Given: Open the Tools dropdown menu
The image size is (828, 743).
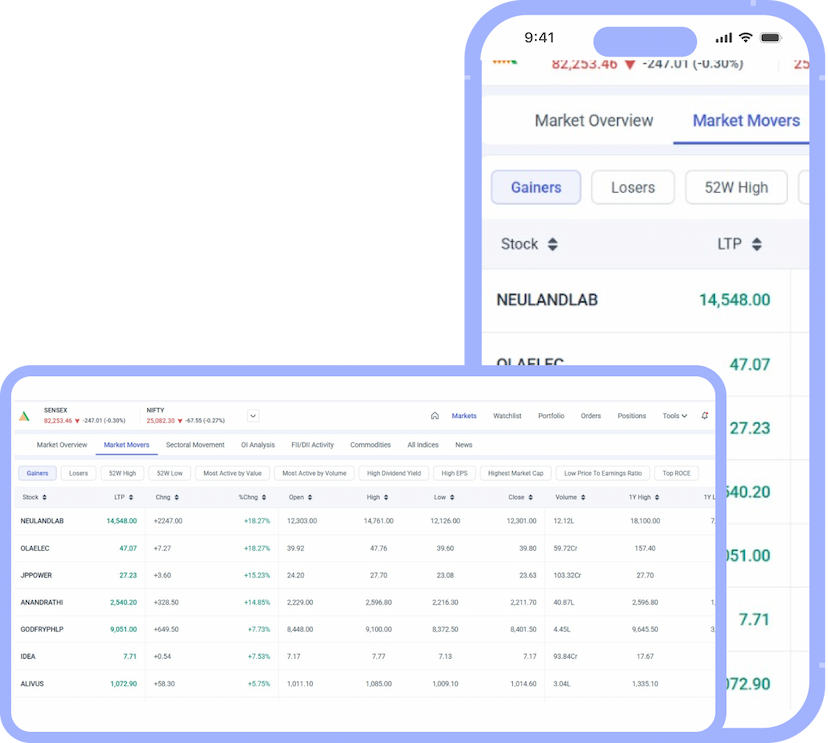Looking at the screenshot, I should (676, 416).
